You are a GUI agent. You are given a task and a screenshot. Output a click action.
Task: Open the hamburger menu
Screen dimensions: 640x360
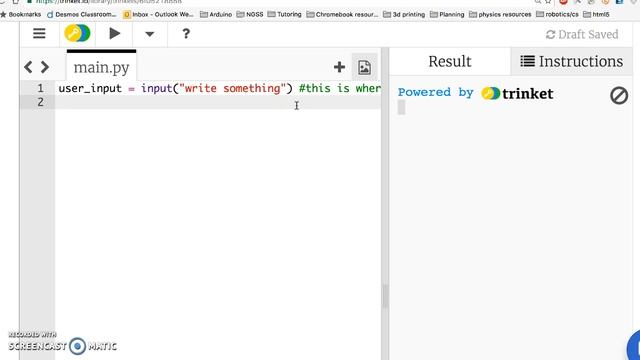[39, 33]
